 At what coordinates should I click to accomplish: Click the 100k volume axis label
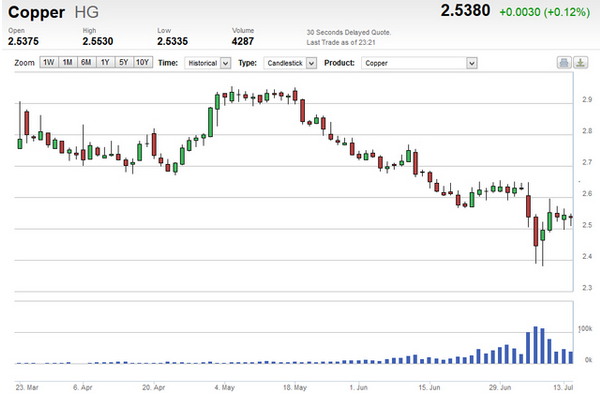pos(585,329)
